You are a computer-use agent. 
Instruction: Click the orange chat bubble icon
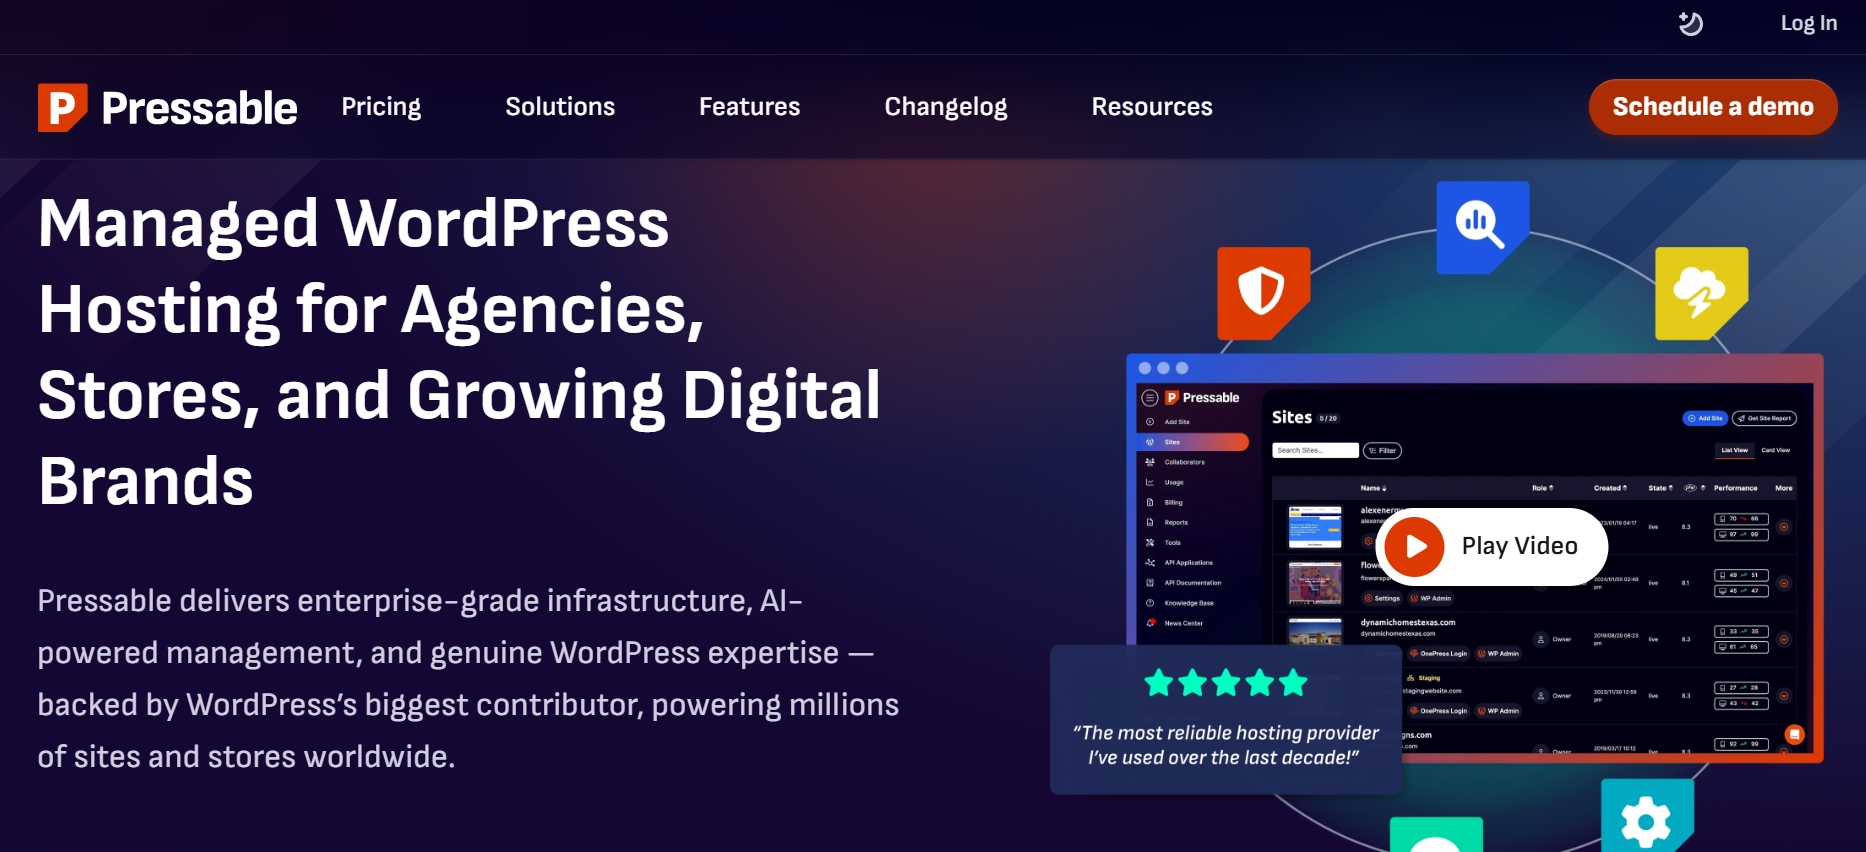1795,735
